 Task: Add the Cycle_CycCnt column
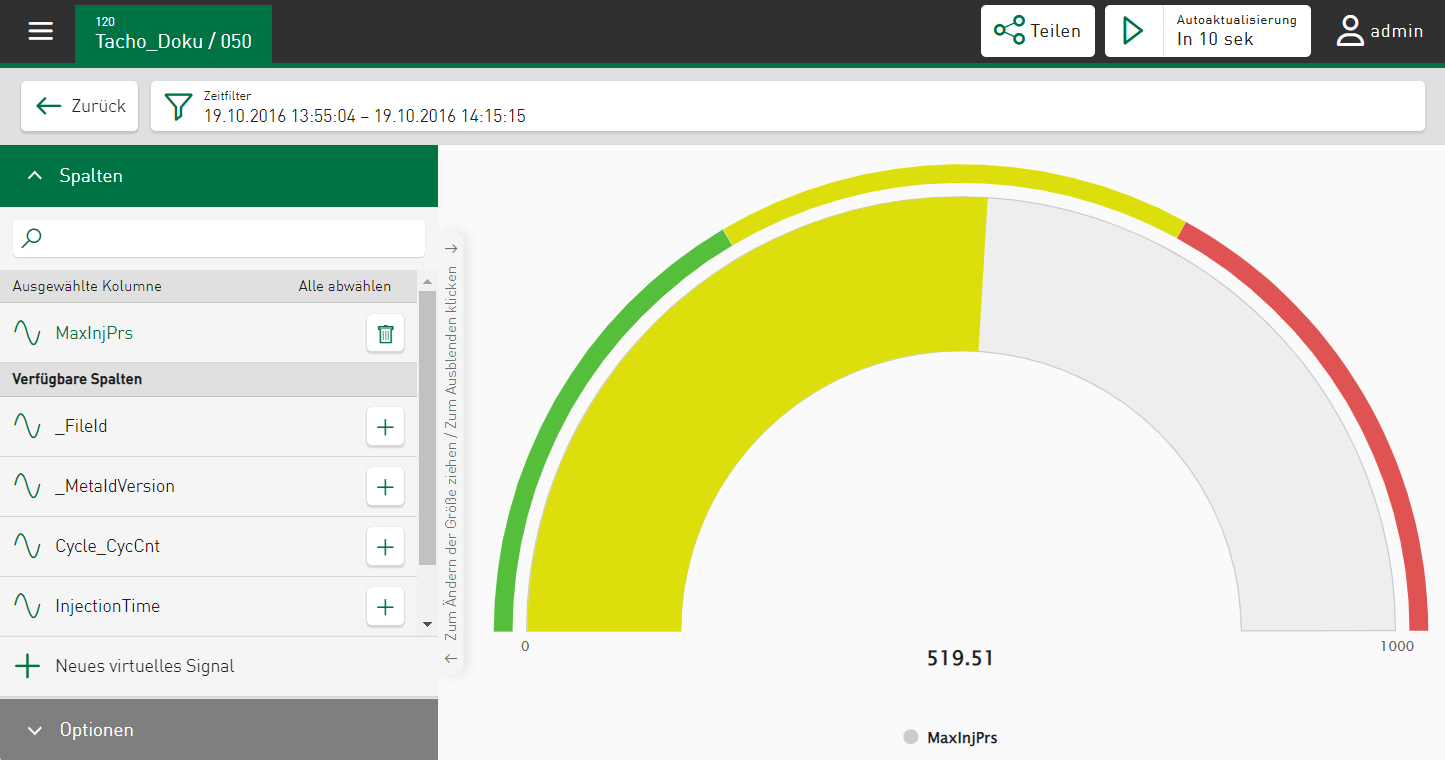385,547
